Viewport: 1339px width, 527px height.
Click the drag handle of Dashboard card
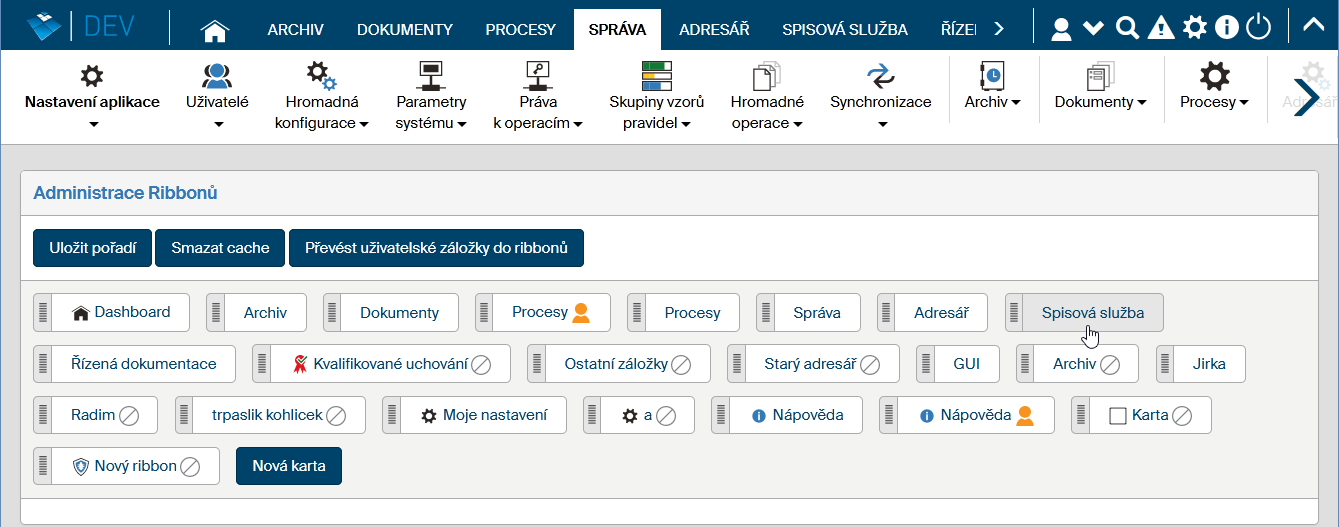tap(43, 312)
